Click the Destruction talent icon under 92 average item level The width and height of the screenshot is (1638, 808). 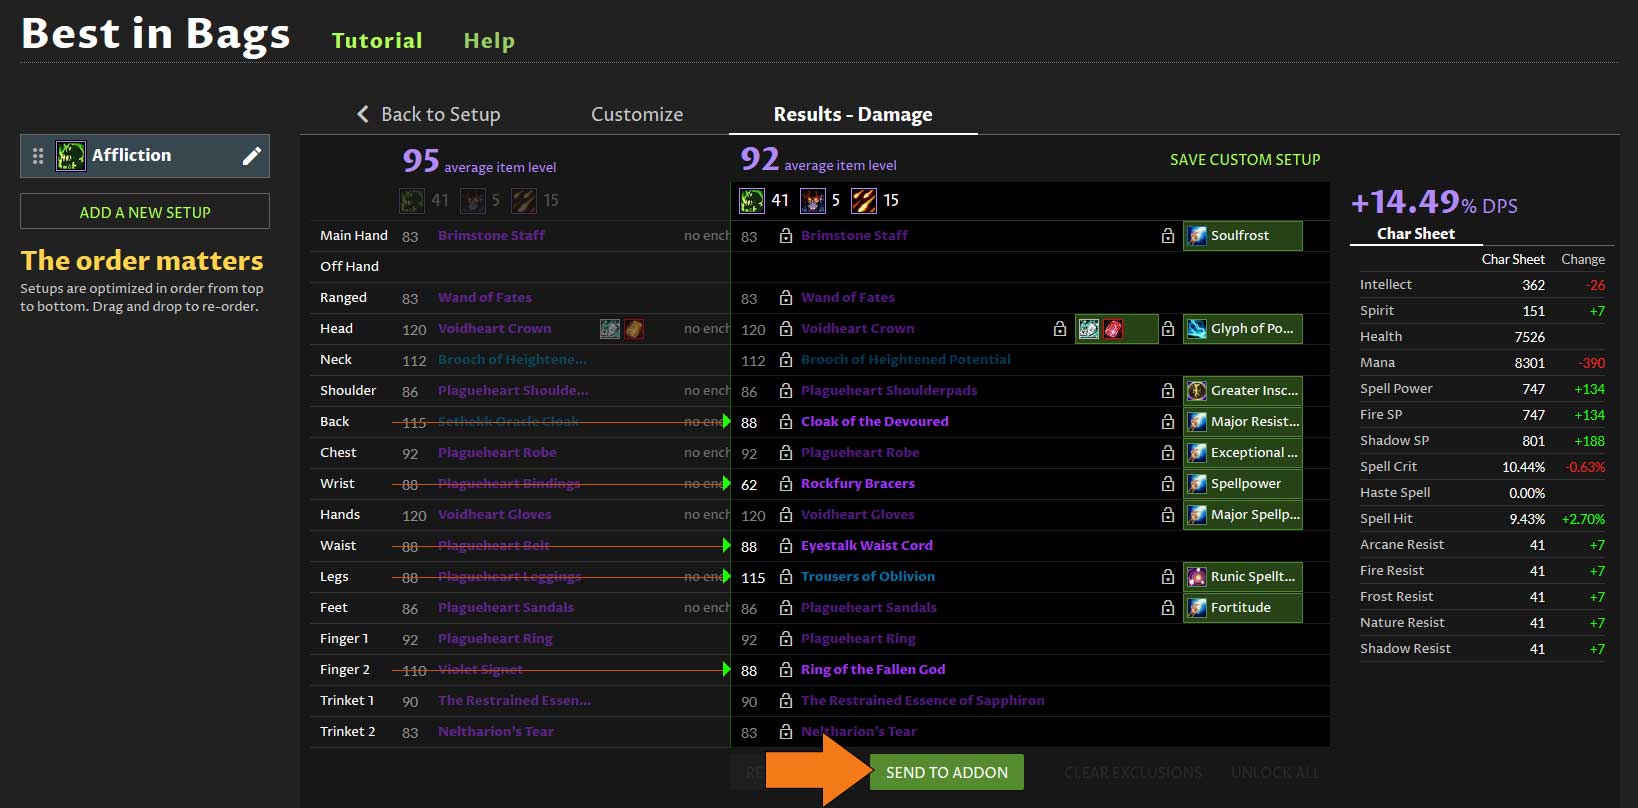coord(864,200)
